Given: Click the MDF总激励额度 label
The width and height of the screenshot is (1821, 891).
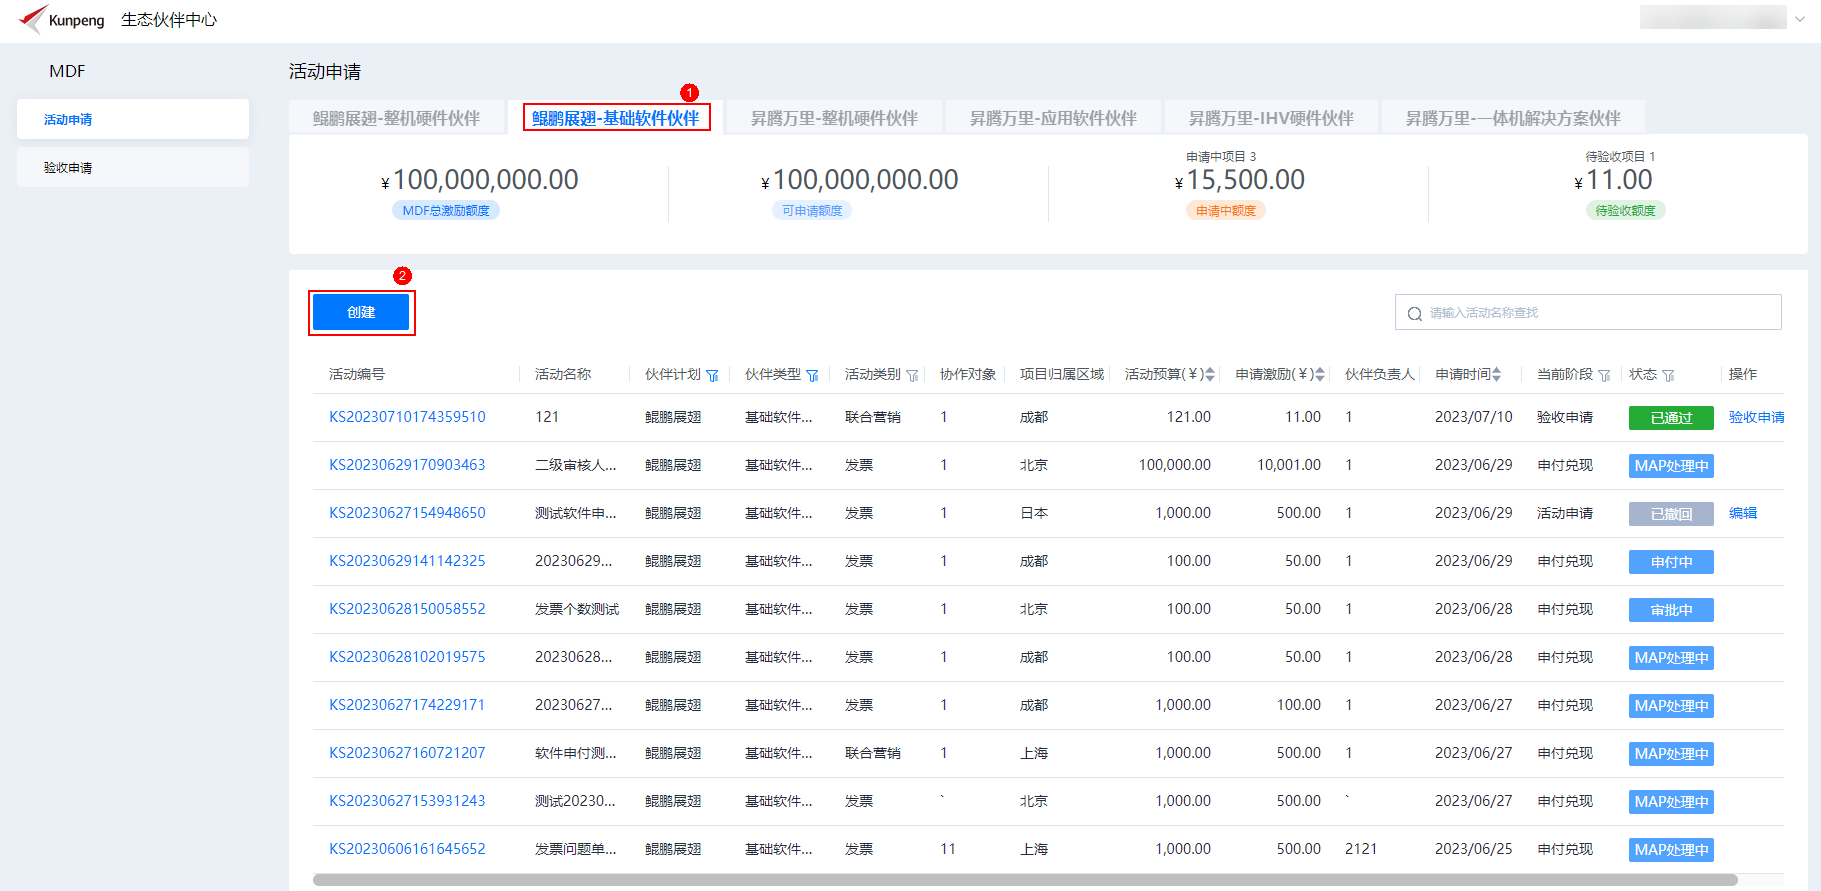Looking at the screenshot, I should coord(446,210).
